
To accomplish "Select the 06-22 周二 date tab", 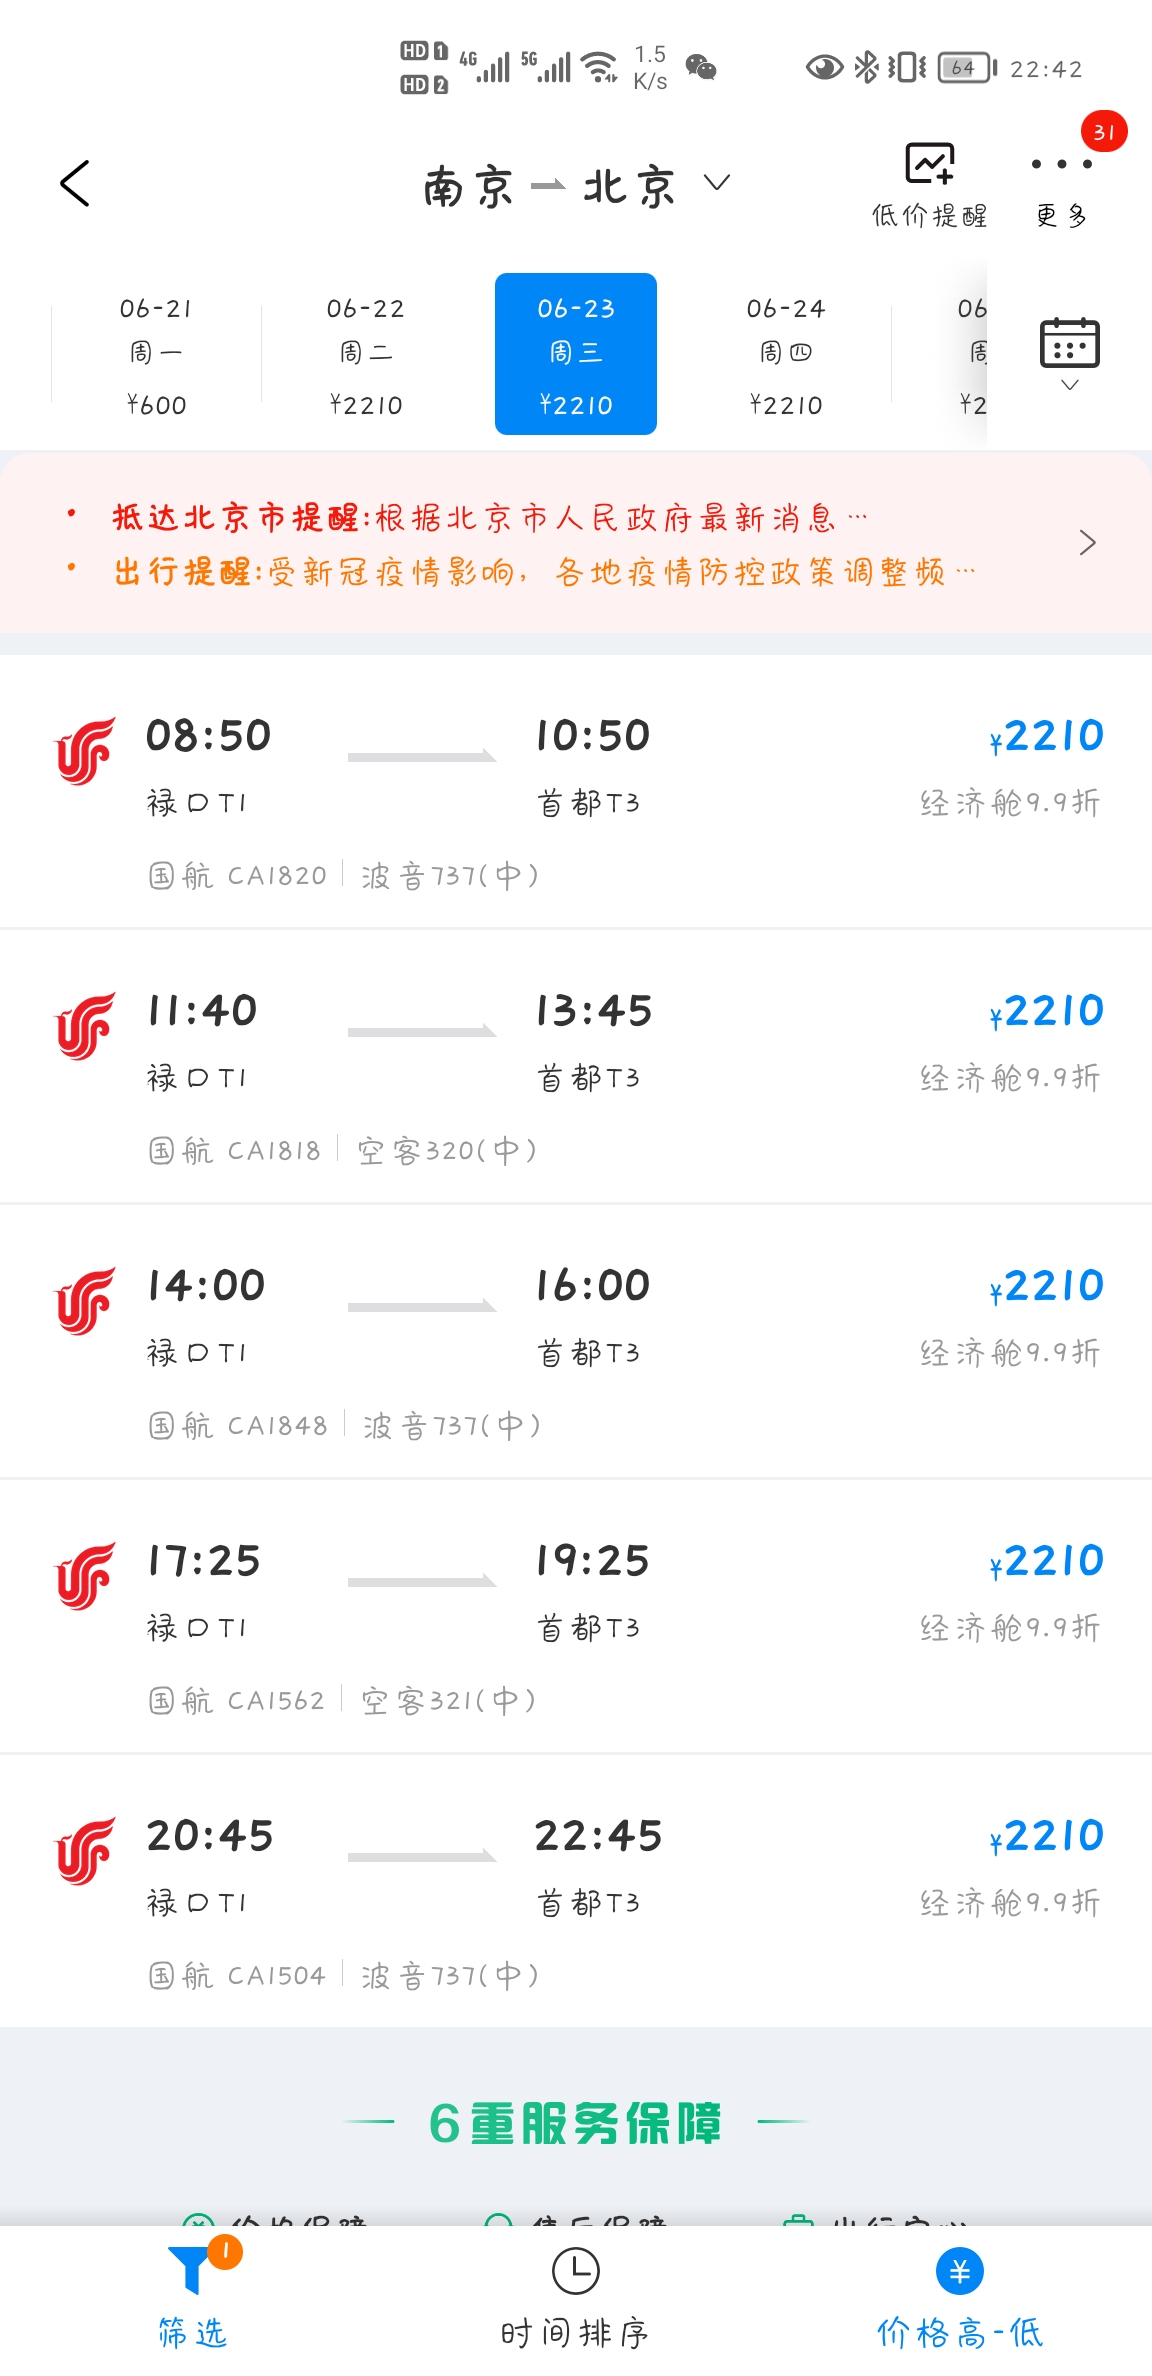I will [x=366, y=354].
